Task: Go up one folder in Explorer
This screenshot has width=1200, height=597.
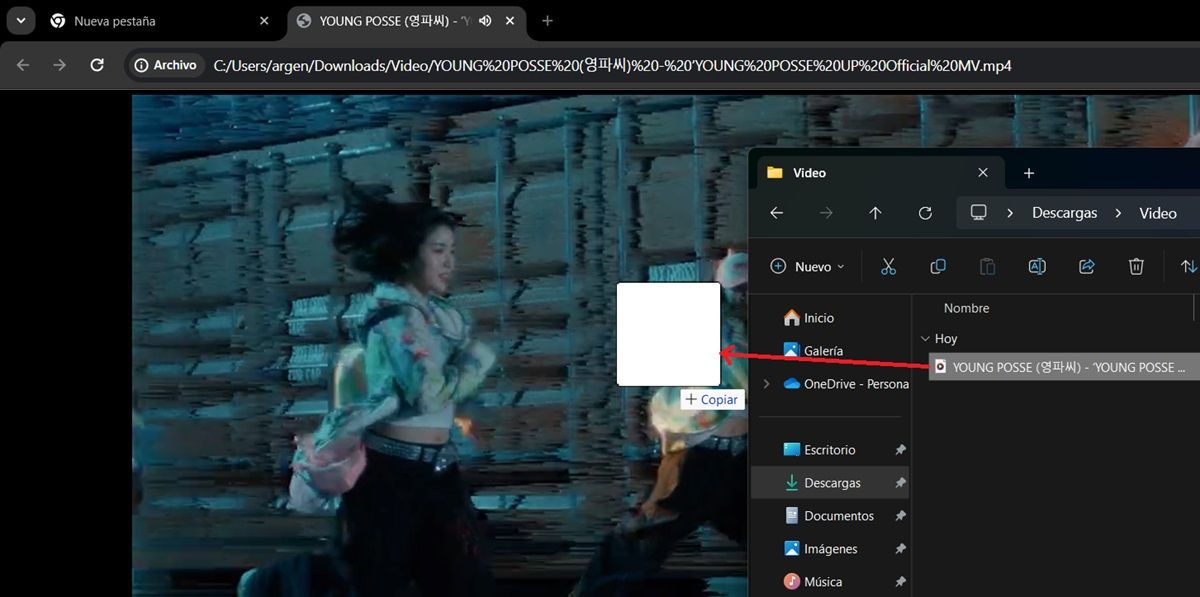Action: [x=876, y=213]
